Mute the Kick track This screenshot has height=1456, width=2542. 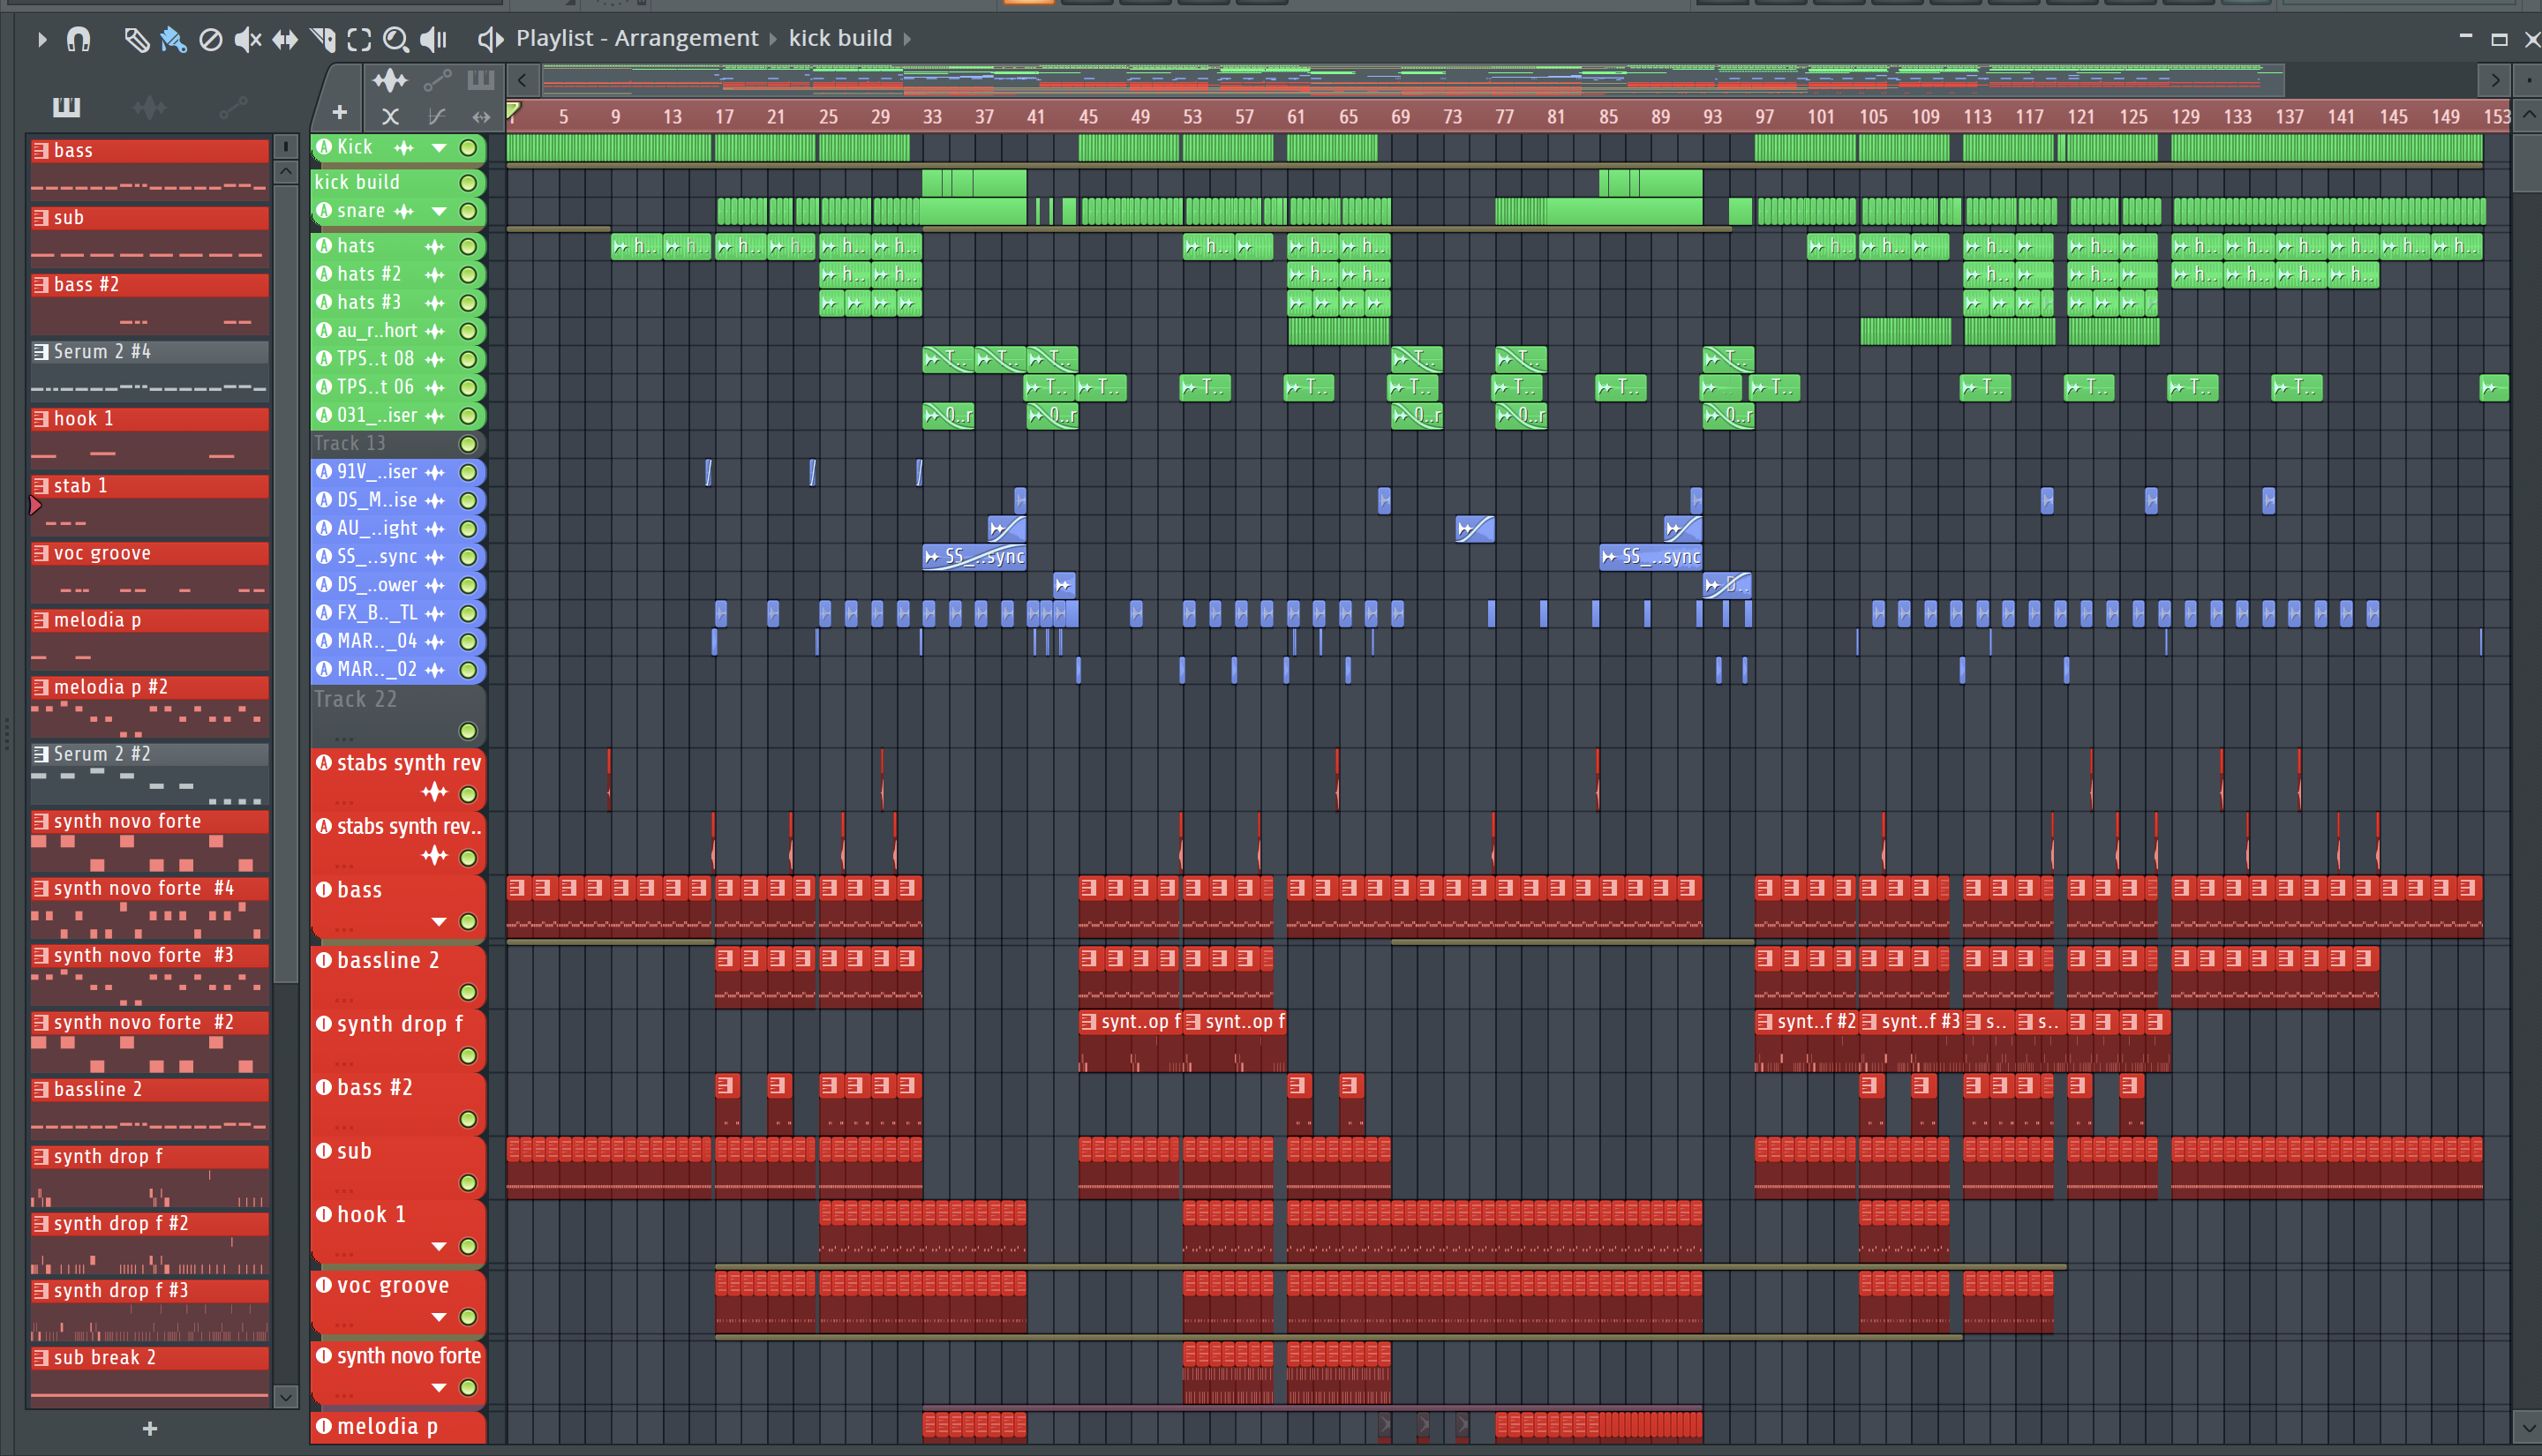click(468, 148)
